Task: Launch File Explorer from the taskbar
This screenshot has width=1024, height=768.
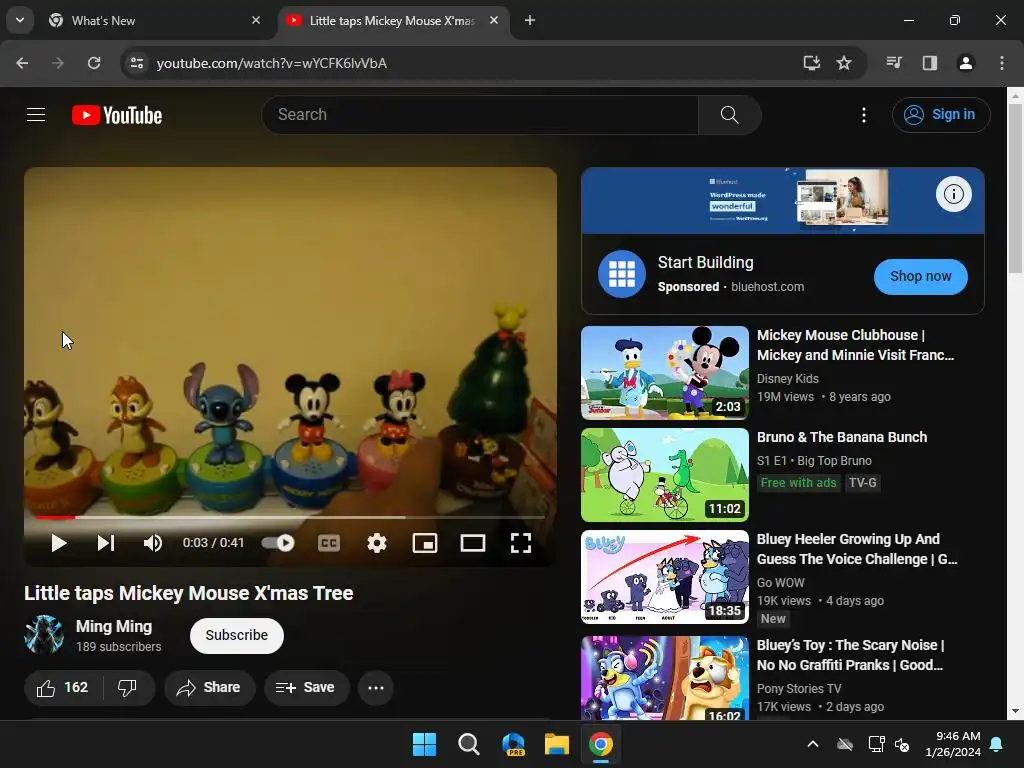Action: pos(556,744)
